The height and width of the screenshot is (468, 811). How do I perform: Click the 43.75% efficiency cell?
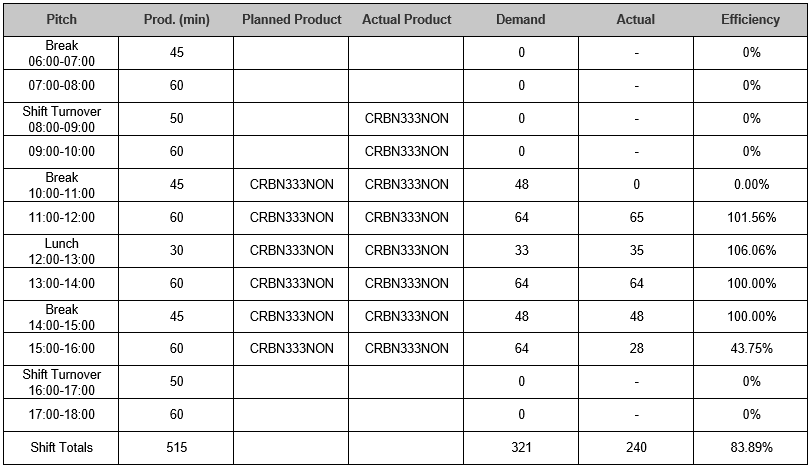tap(750, 349)
